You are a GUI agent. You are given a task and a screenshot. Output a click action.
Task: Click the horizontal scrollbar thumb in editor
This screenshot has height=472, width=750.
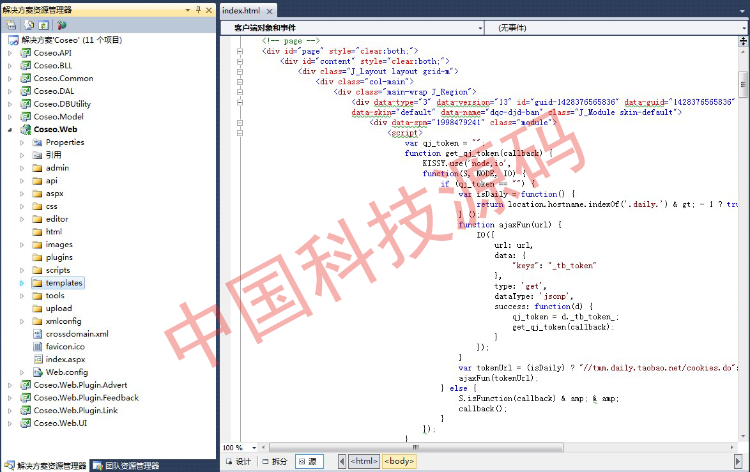pos(416,448)
